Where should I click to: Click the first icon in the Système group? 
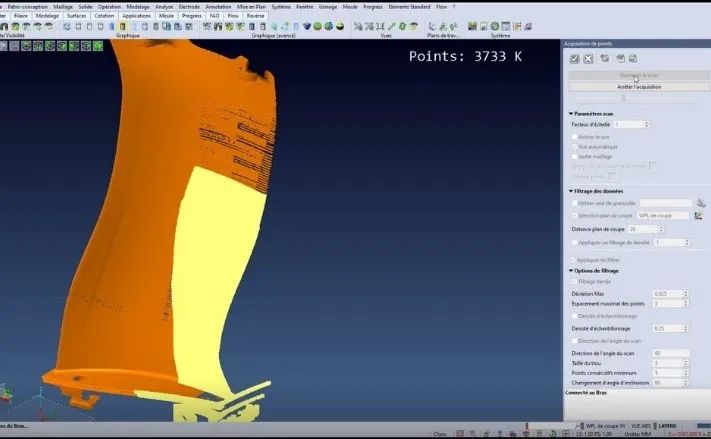[x=472, y=26]
